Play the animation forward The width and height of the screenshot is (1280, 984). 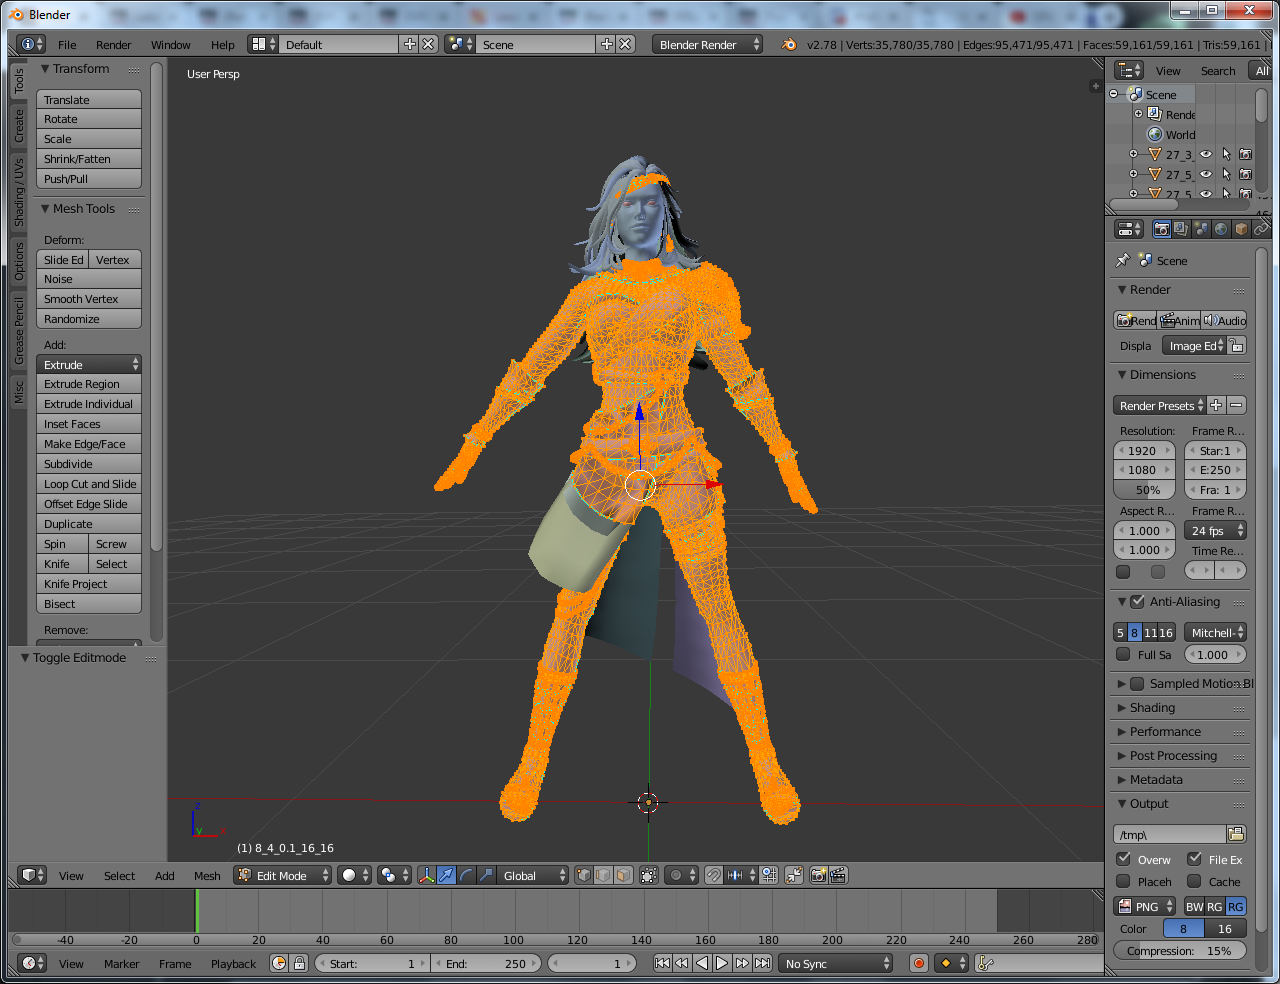pyautogui.click(x=722, y=963)
